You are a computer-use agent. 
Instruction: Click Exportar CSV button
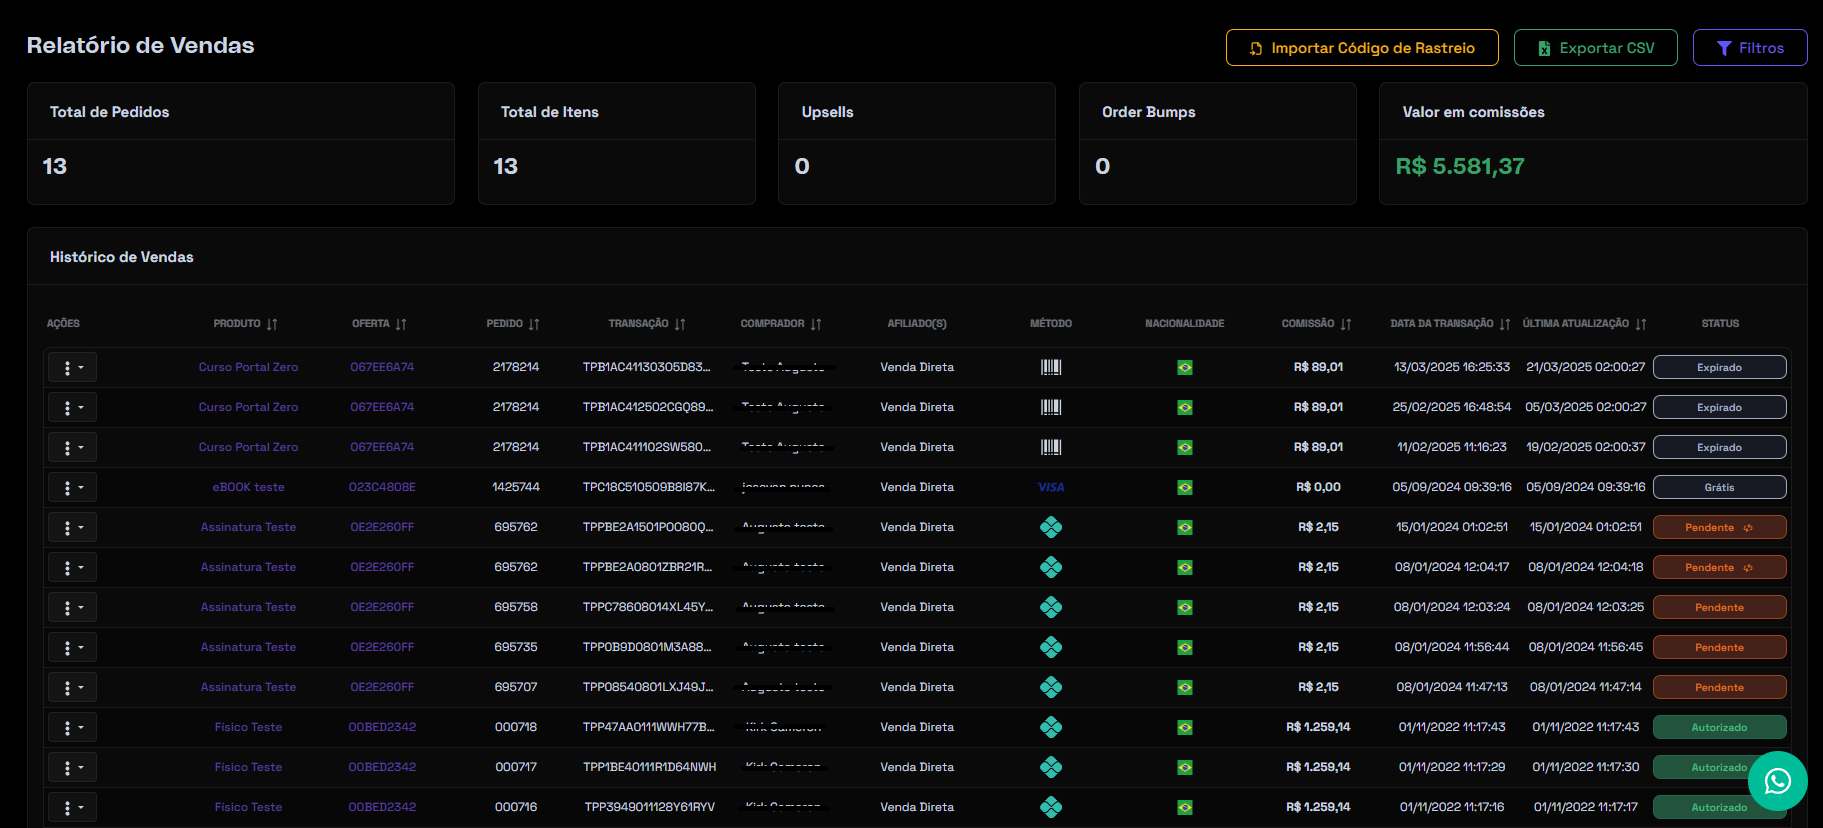pyautogui.click(x=1595, y=48)
